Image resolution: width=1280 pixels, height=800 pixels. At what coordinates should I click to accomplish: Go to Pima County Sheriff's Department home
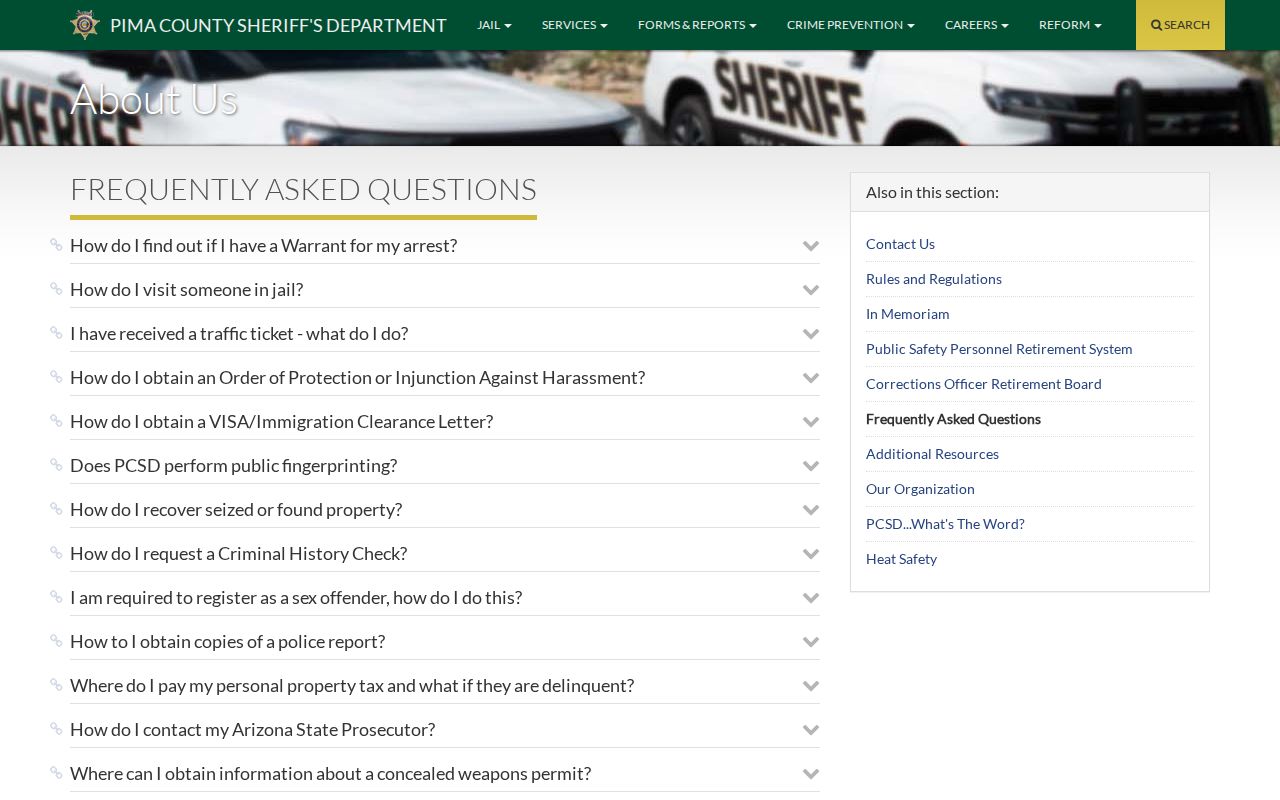tap(278, 25)
